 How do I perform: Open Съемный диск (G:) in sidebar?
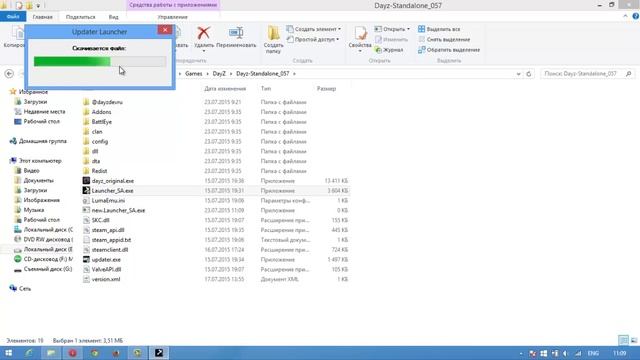(48, 269)
